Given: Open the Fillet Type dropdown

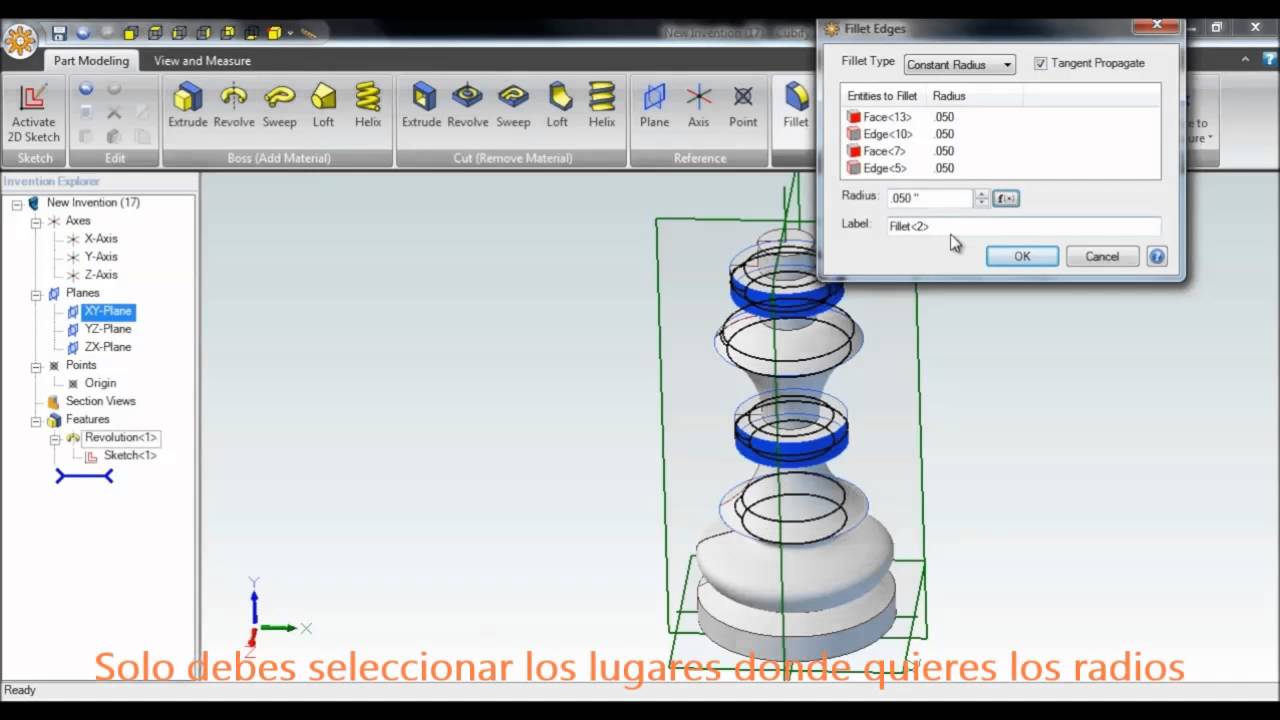Looking at the screenshot, I should tap(959, 65).
